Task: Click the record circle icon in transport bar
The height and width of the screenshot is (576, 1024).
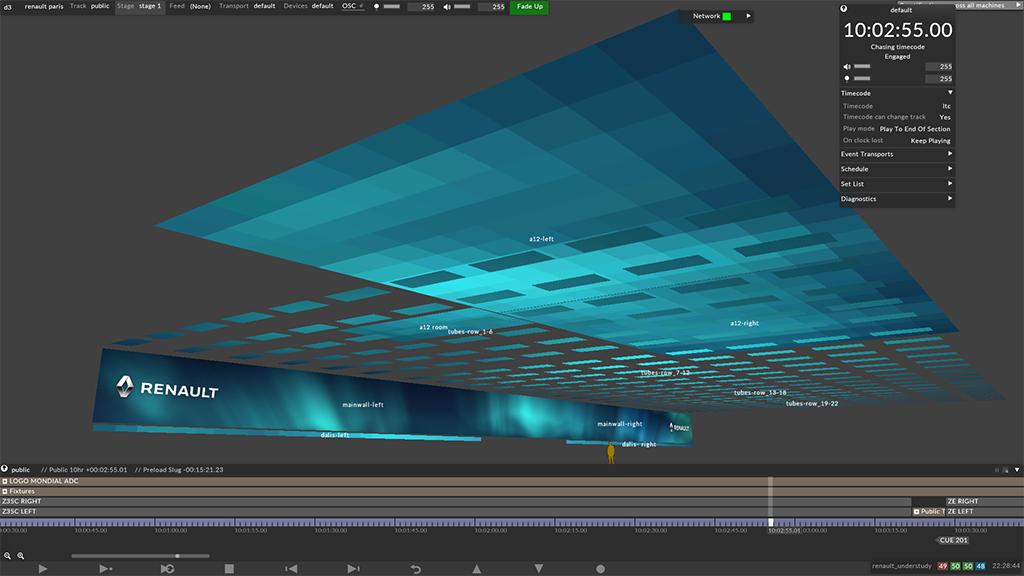Action: click(600, 569)
